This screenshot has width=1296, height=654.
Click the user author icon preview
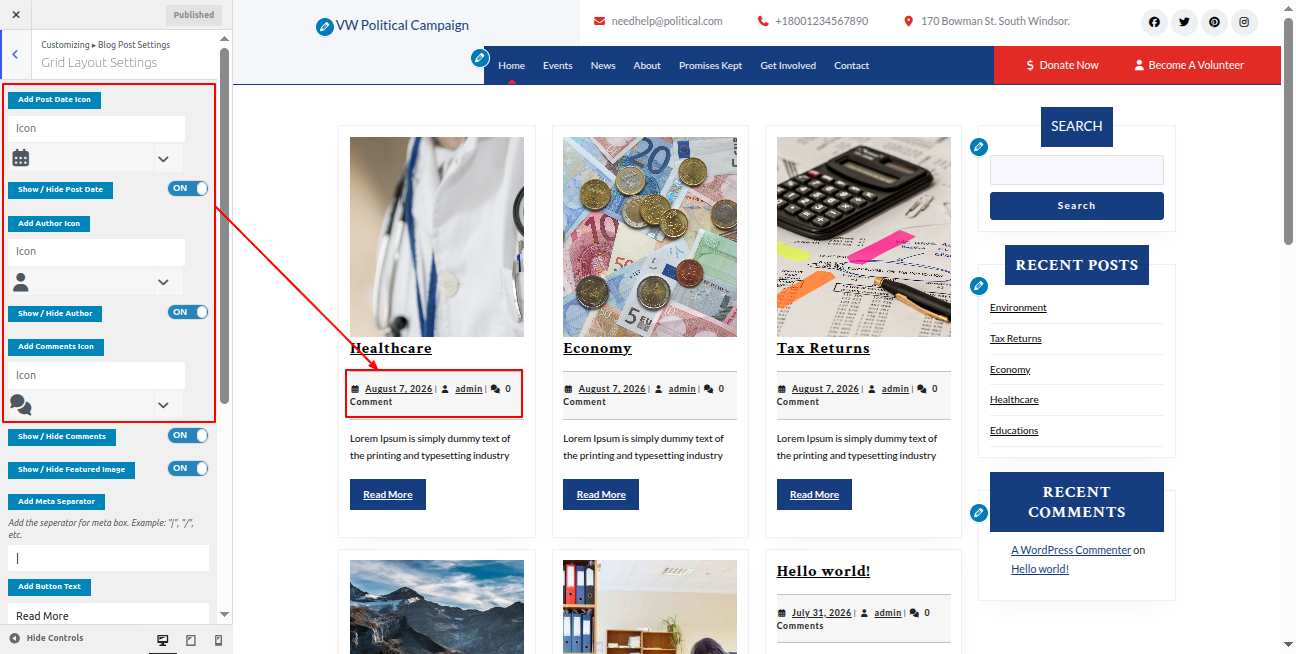pos(21,282)
